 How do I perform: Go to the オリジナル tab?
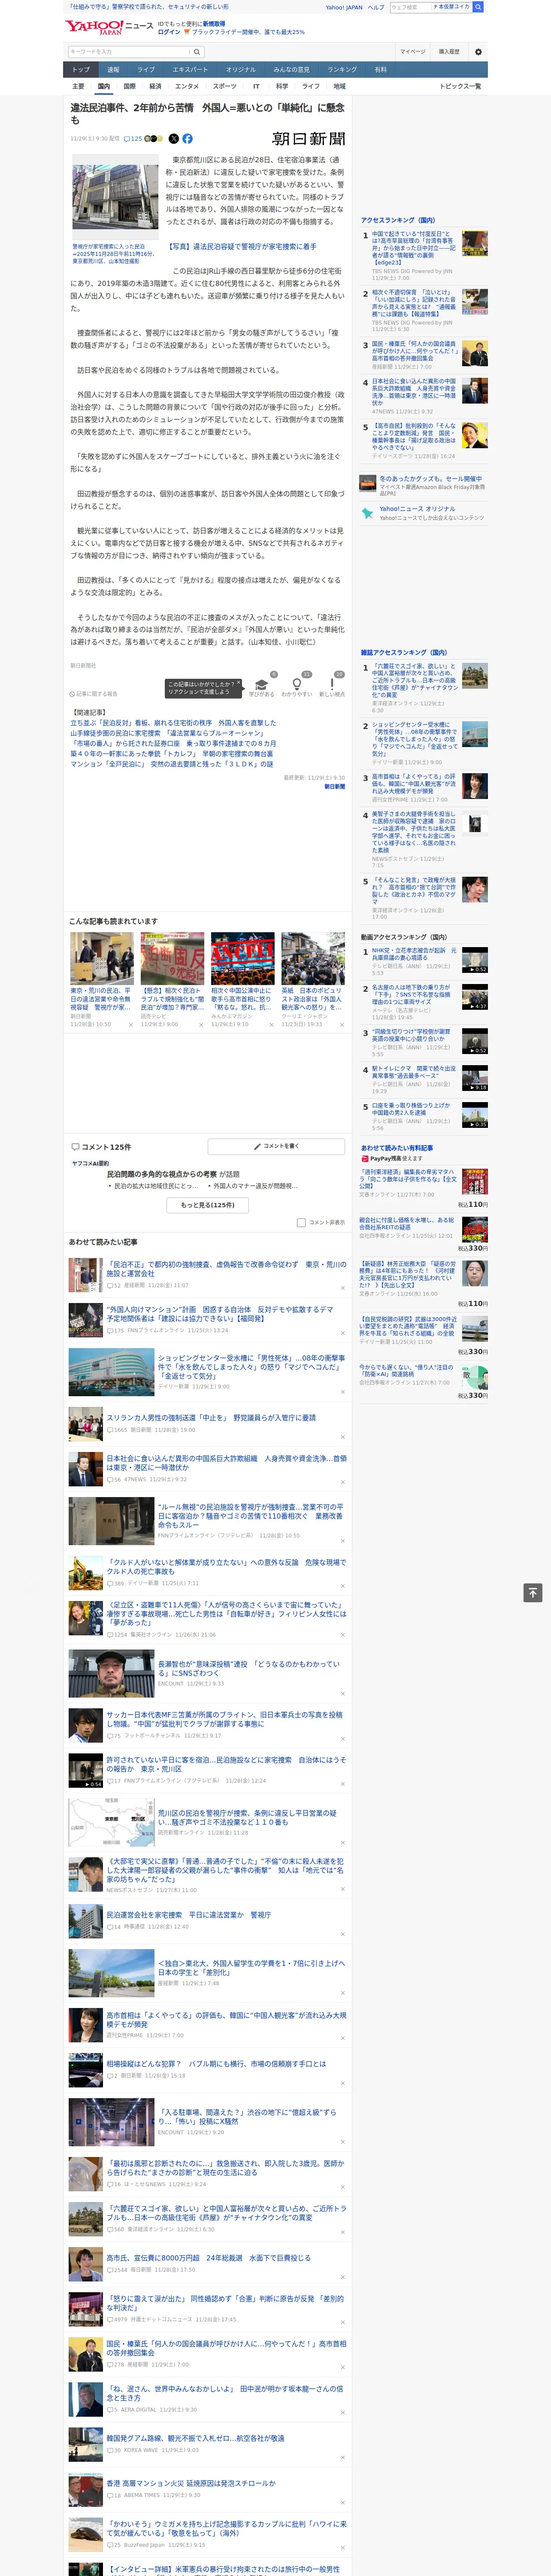241,70
